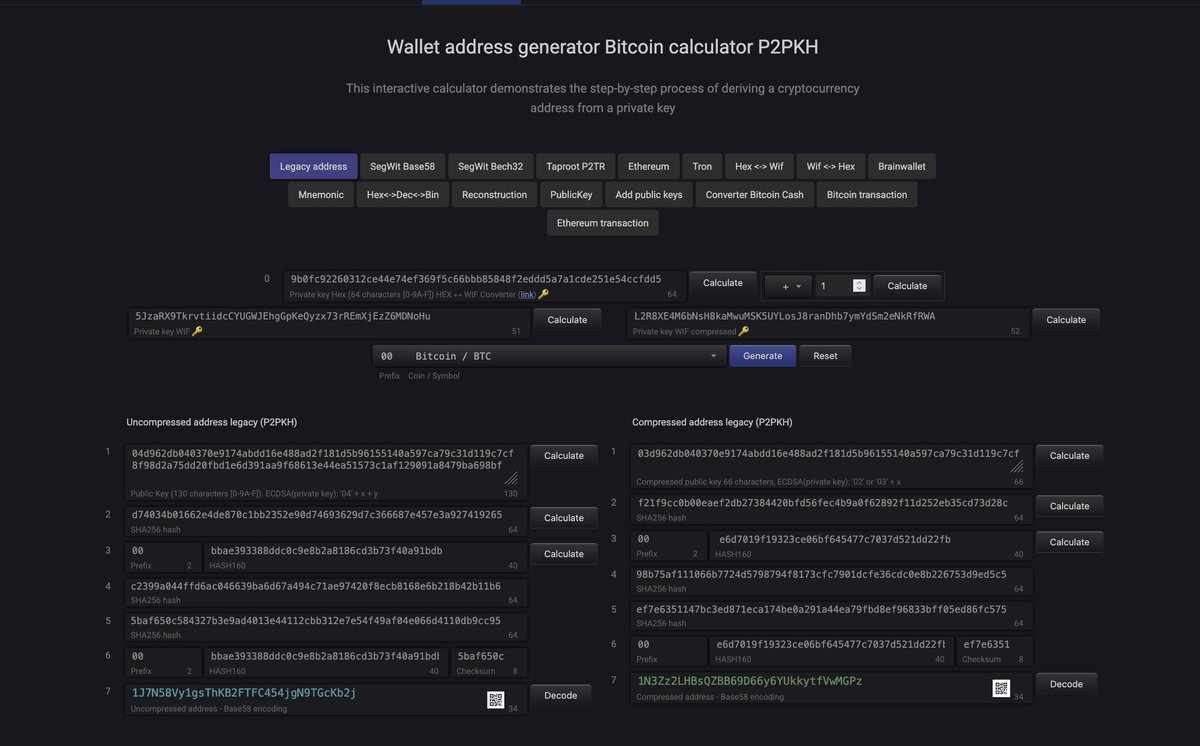Image resolution: width=1200 pixels, height=746 pixels.
Task: Calculate uncompressed SHA256 hash (row 2)
Action: (x=563, y=518)
